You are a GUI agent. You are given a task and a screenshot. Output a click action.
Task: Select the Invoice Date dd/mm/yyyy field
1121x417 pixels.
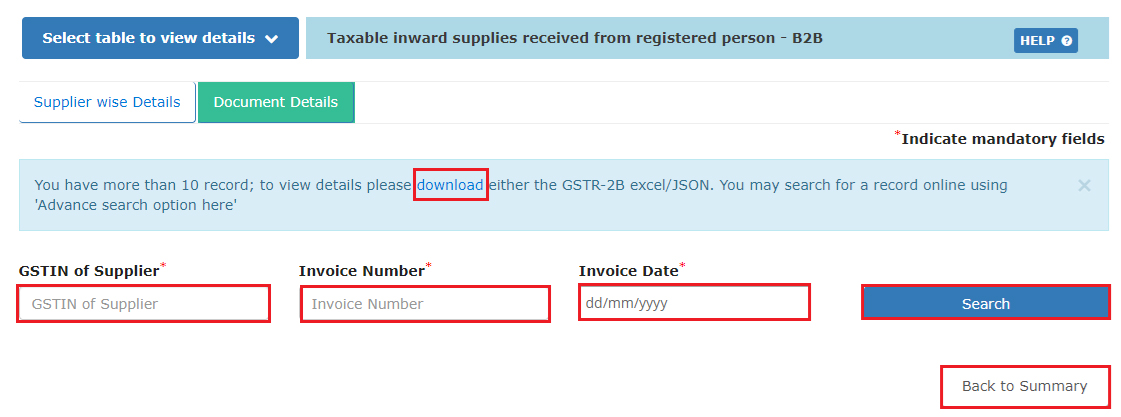pyautogui.click(x=694, y=303)
